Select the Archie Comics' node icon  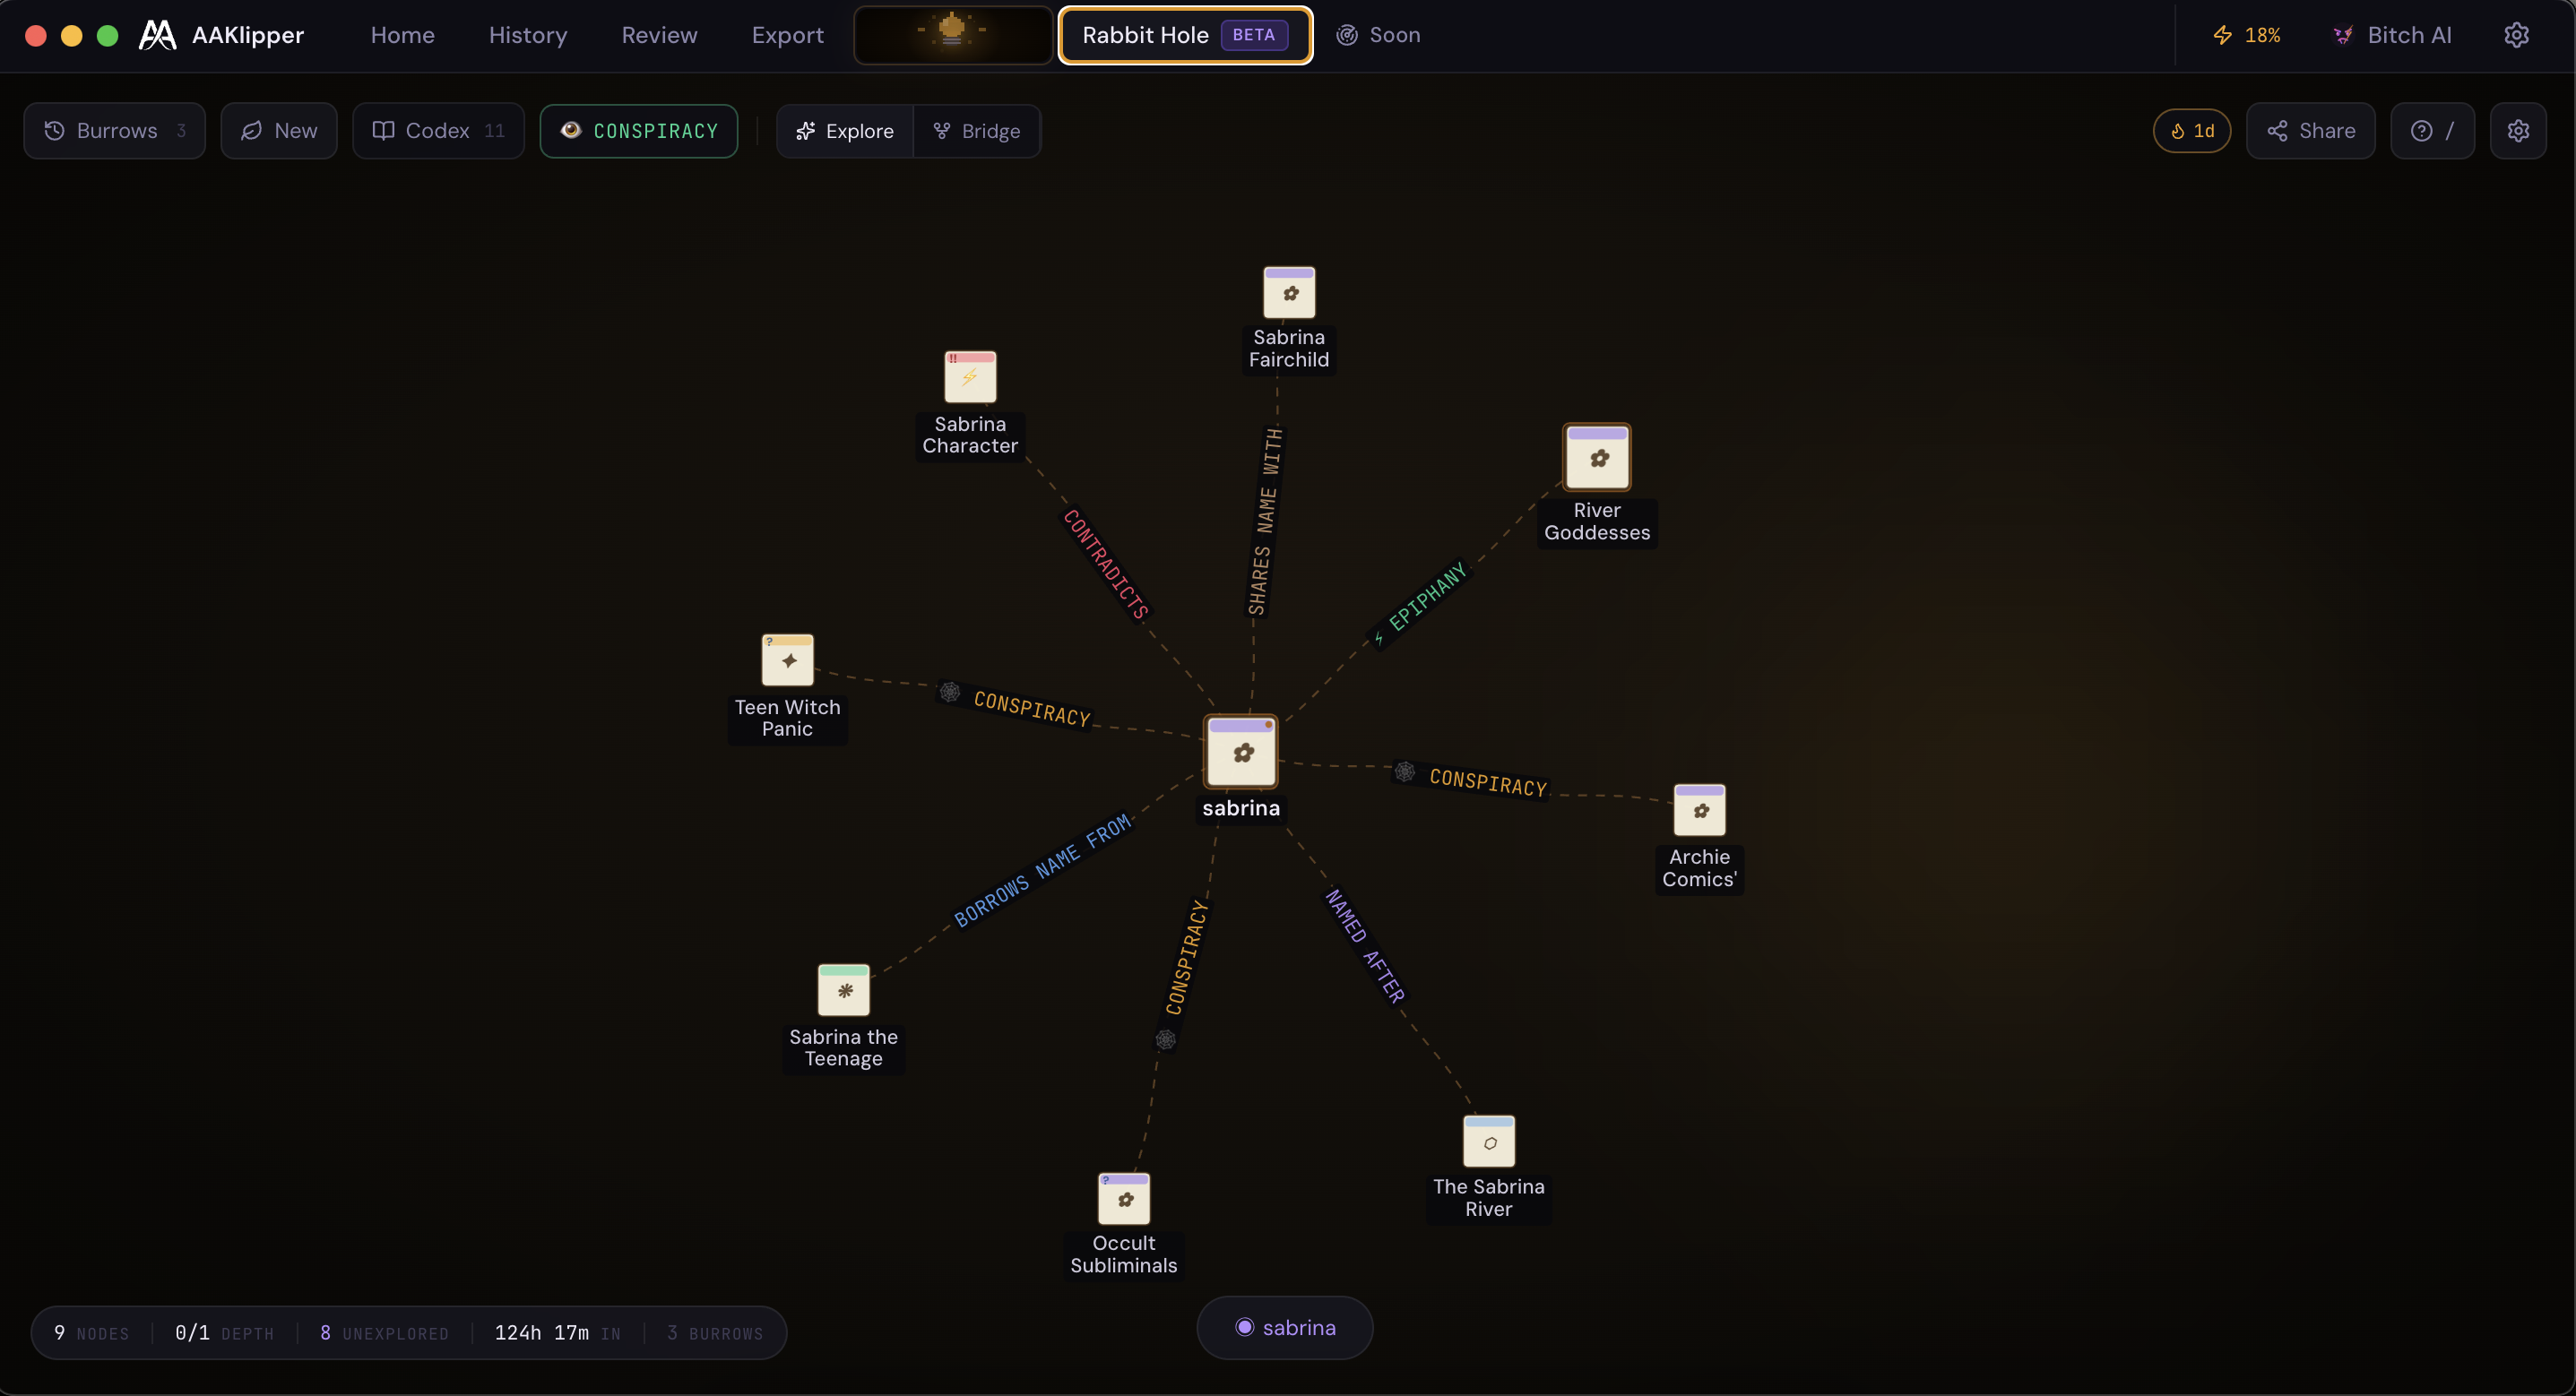click(x=1699, y=810)
